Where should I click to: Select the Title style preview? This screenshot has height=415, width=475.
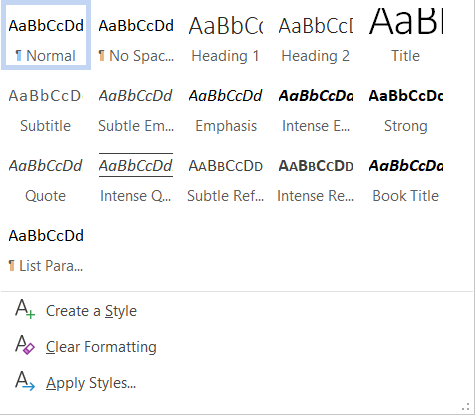406,35
